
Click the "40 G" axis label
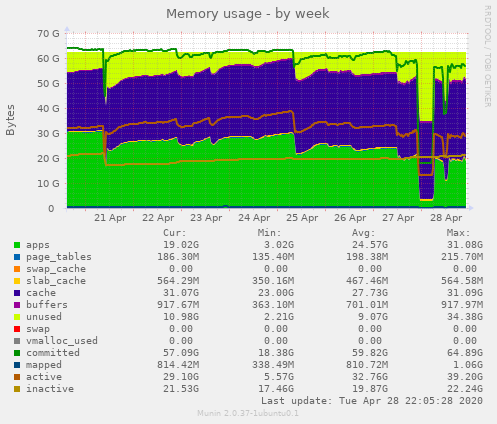[x=48, y=109]
